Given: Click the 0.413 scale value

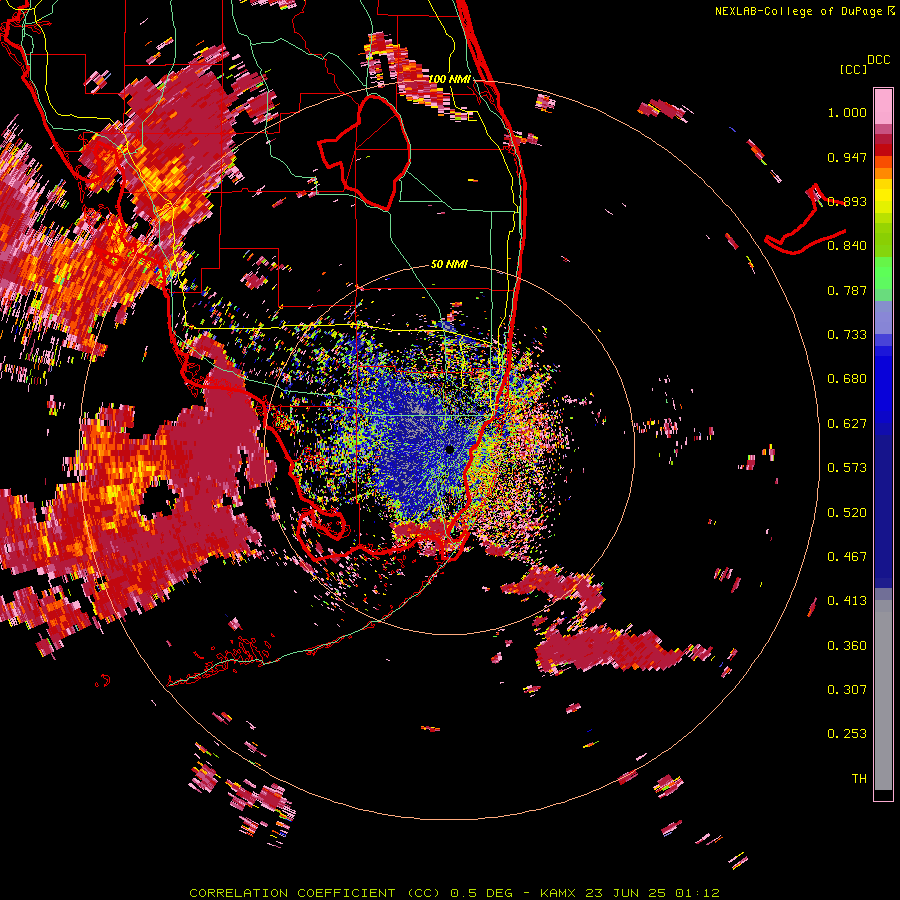Looking at the screenshot, I should tap(847, 601).
